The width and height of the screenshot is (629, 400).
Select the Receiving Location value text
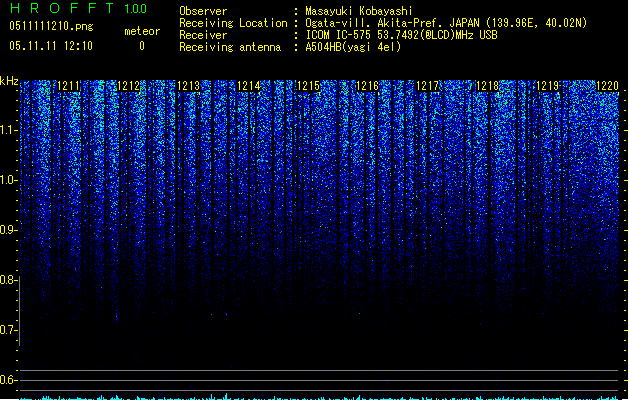click(446, 23)
